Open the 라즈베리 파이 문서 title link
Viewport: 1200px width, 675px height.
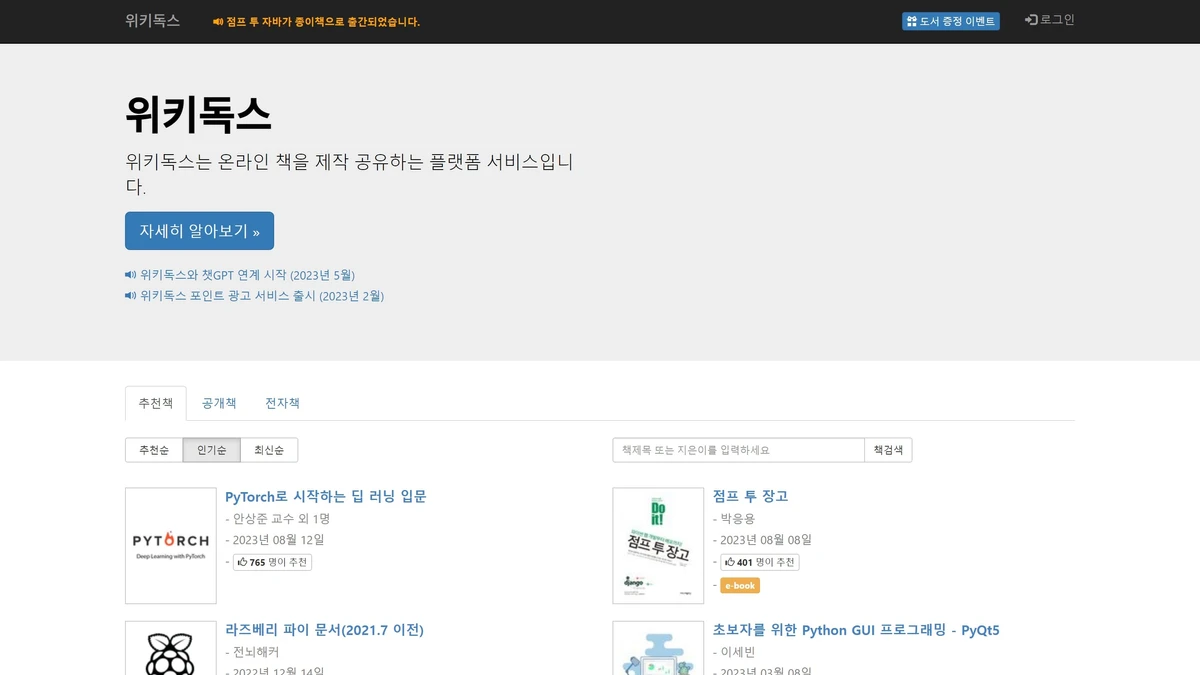pyautogui.click(x=325, y=630)
